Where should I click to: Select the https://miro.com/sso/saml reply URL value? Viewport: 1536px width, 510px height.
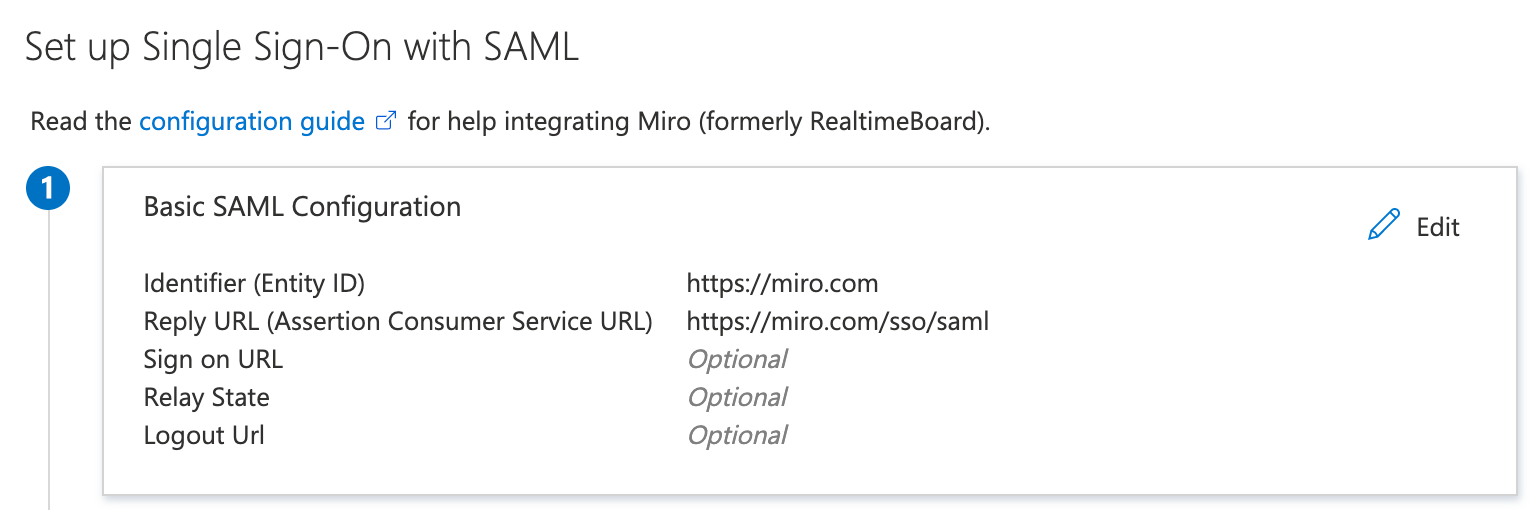pyautogui.click(x=837, y=322)
